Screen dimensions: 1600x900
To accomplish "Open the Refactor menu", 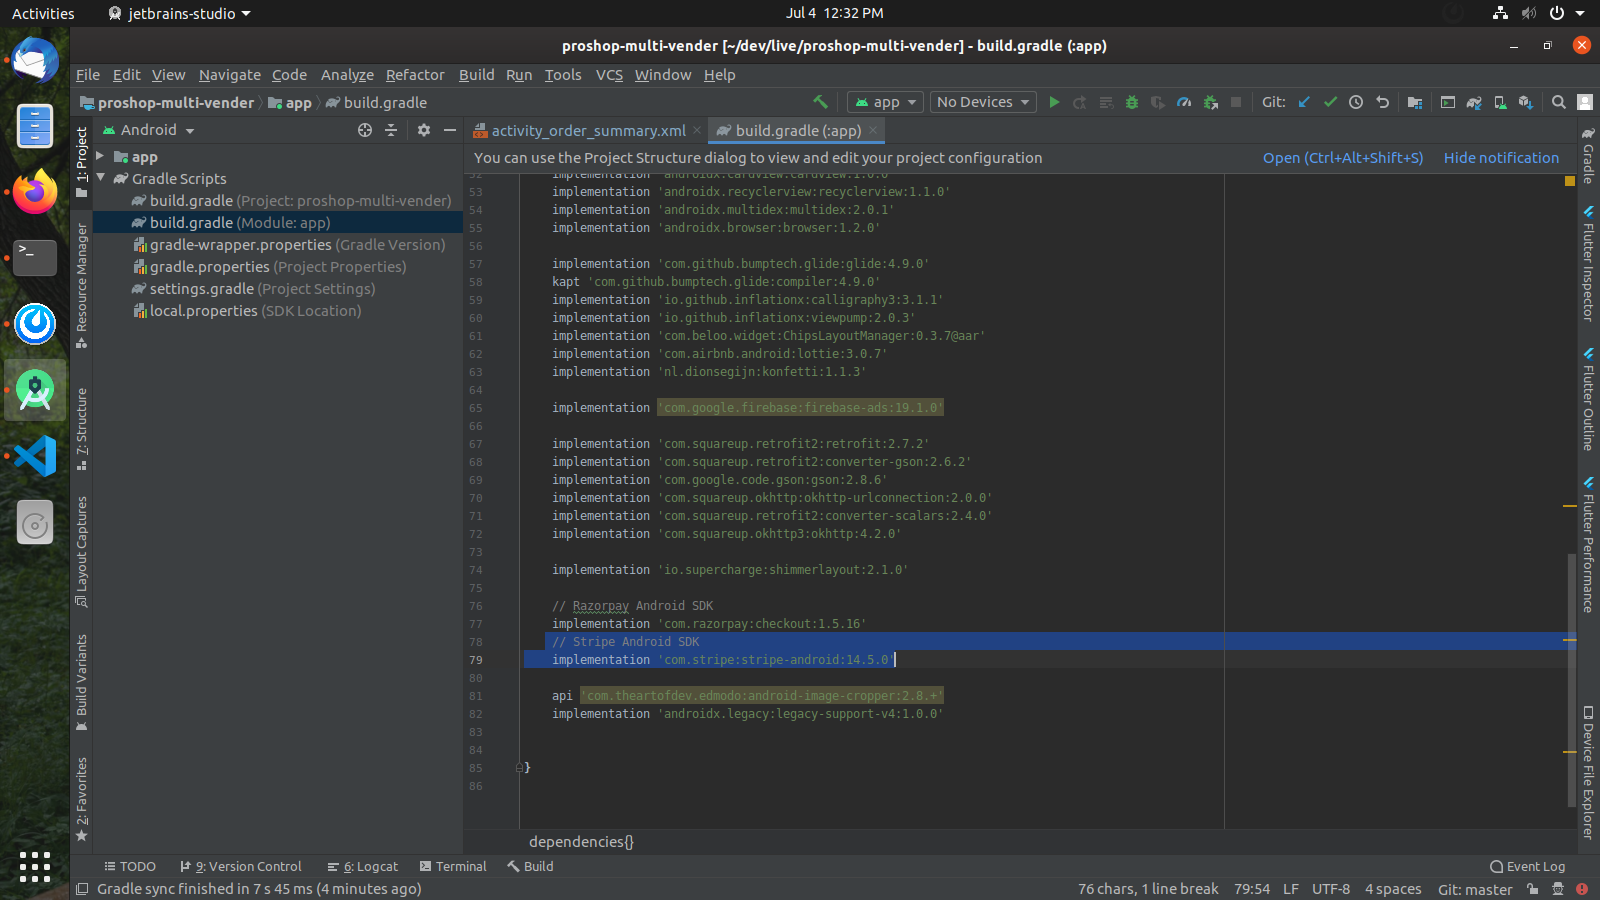I will (x=415, y=75).
